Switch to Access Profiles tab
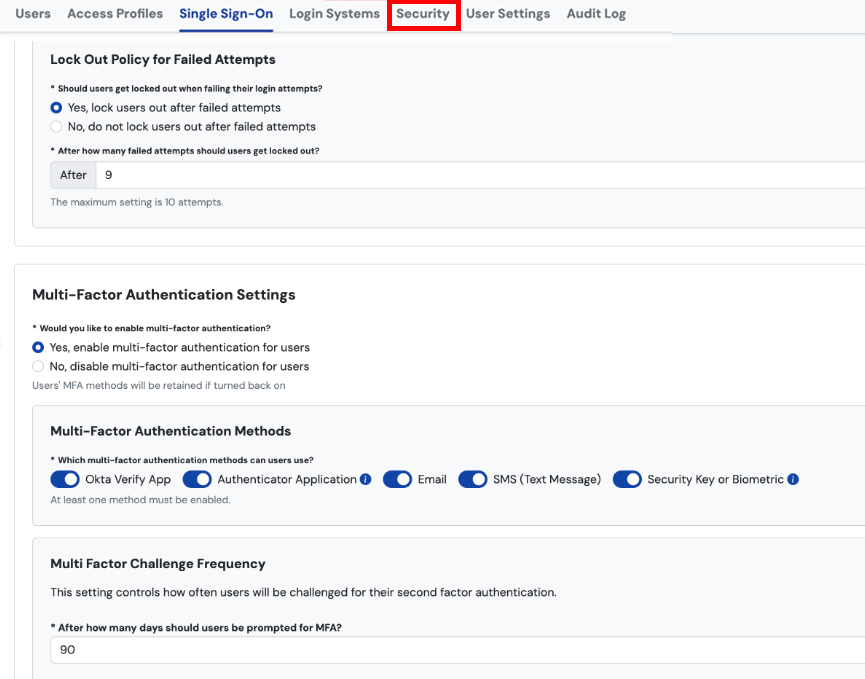Screen dimensions: 865x679 tap(115, 14)
